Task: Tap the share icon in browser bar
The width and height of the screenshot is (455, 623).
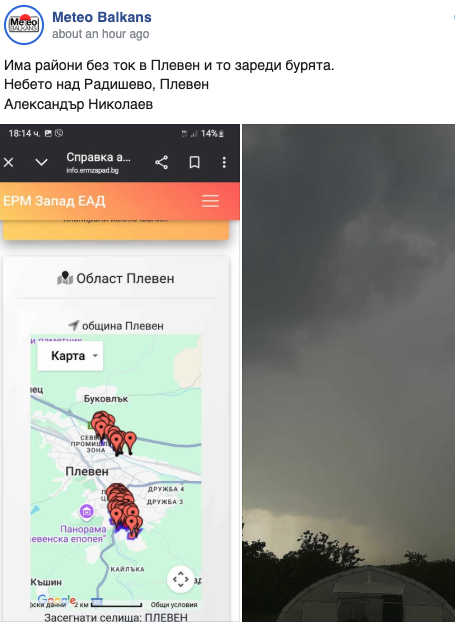Action: point(161,162)
